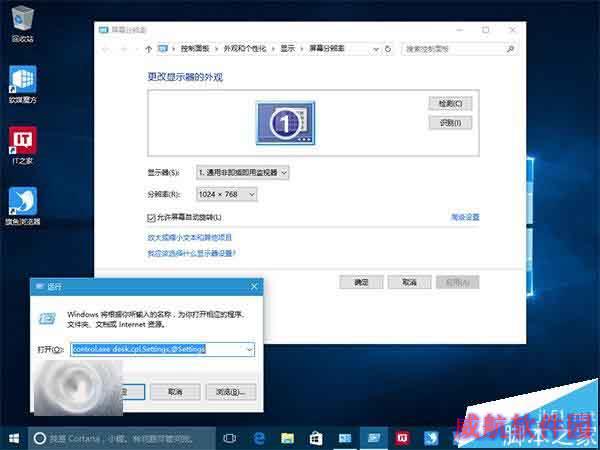Click 取消 in the resolution window
The width and height of the screenshot is (600, 450).
(x=409, y=282)
